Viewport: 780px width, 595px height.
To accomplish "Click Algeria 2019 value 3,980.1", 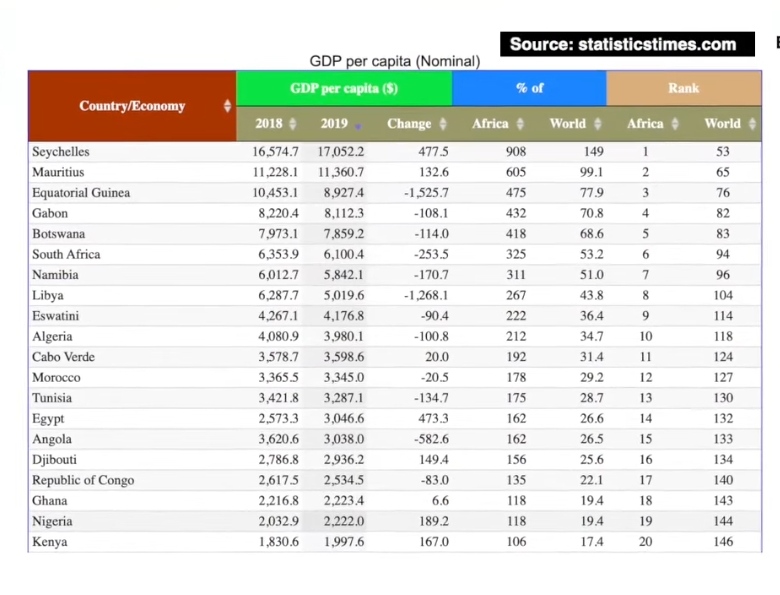I will [344, 336].
